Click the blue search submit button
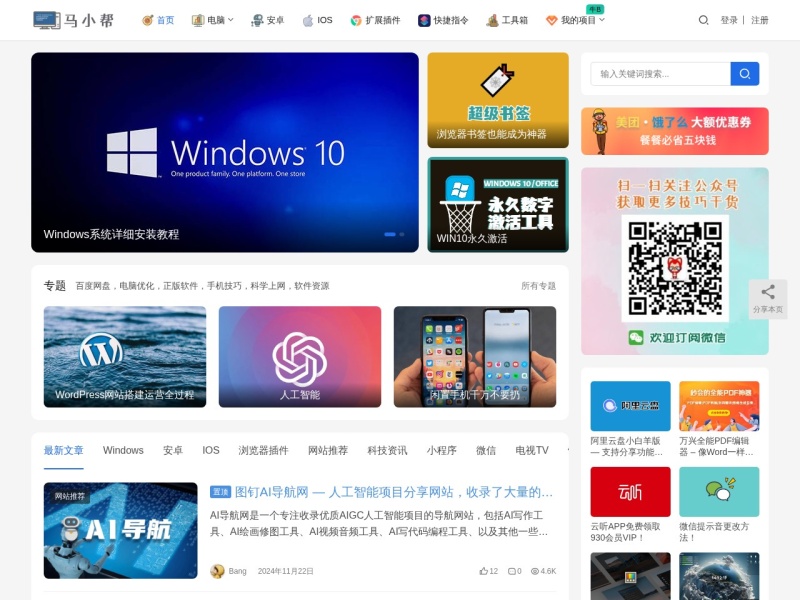The width and height of the screenshot is (800, 600). [744, 74]
